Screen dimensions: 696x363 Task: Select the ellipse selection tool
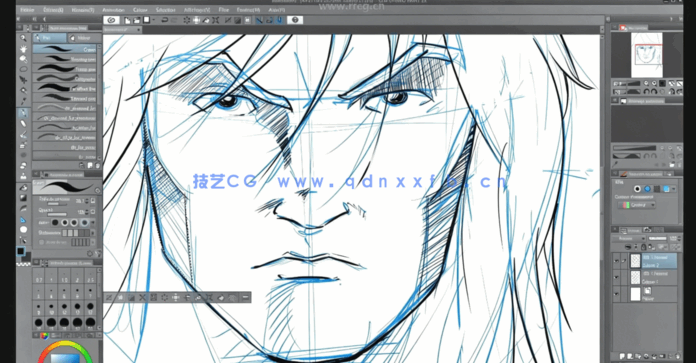[23, 69]
